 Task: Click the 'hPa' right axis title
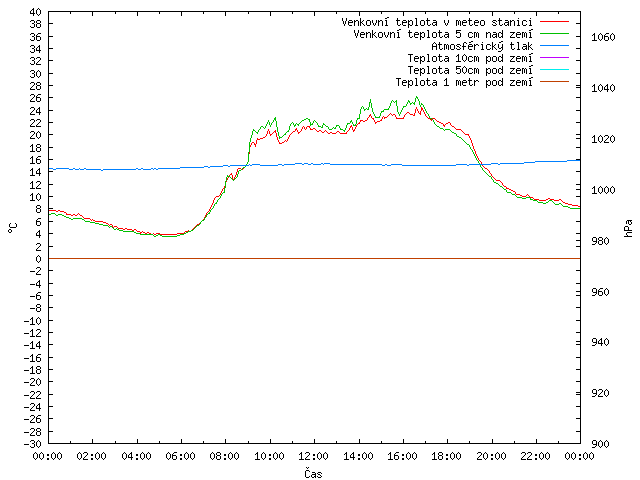point(628,228)
